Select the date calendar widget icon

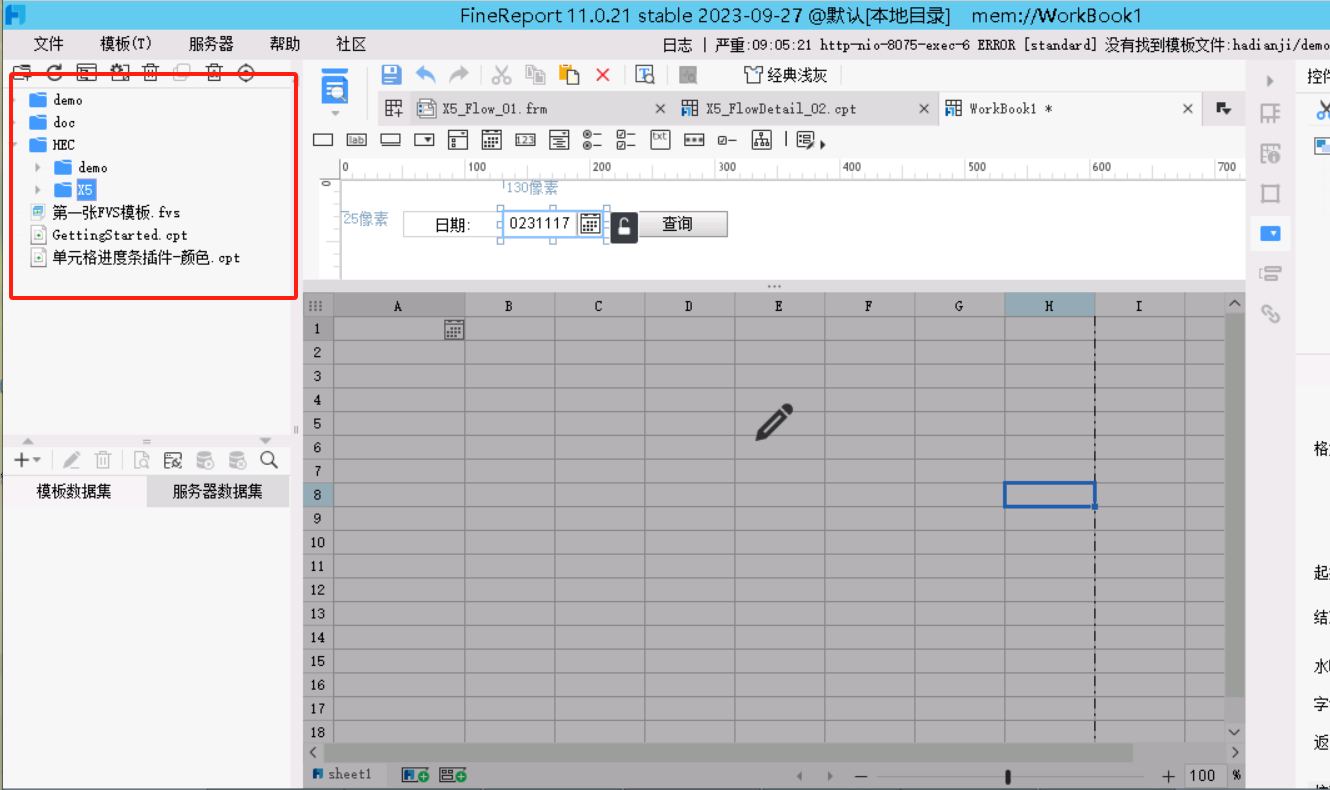click(x=492, y=140)
